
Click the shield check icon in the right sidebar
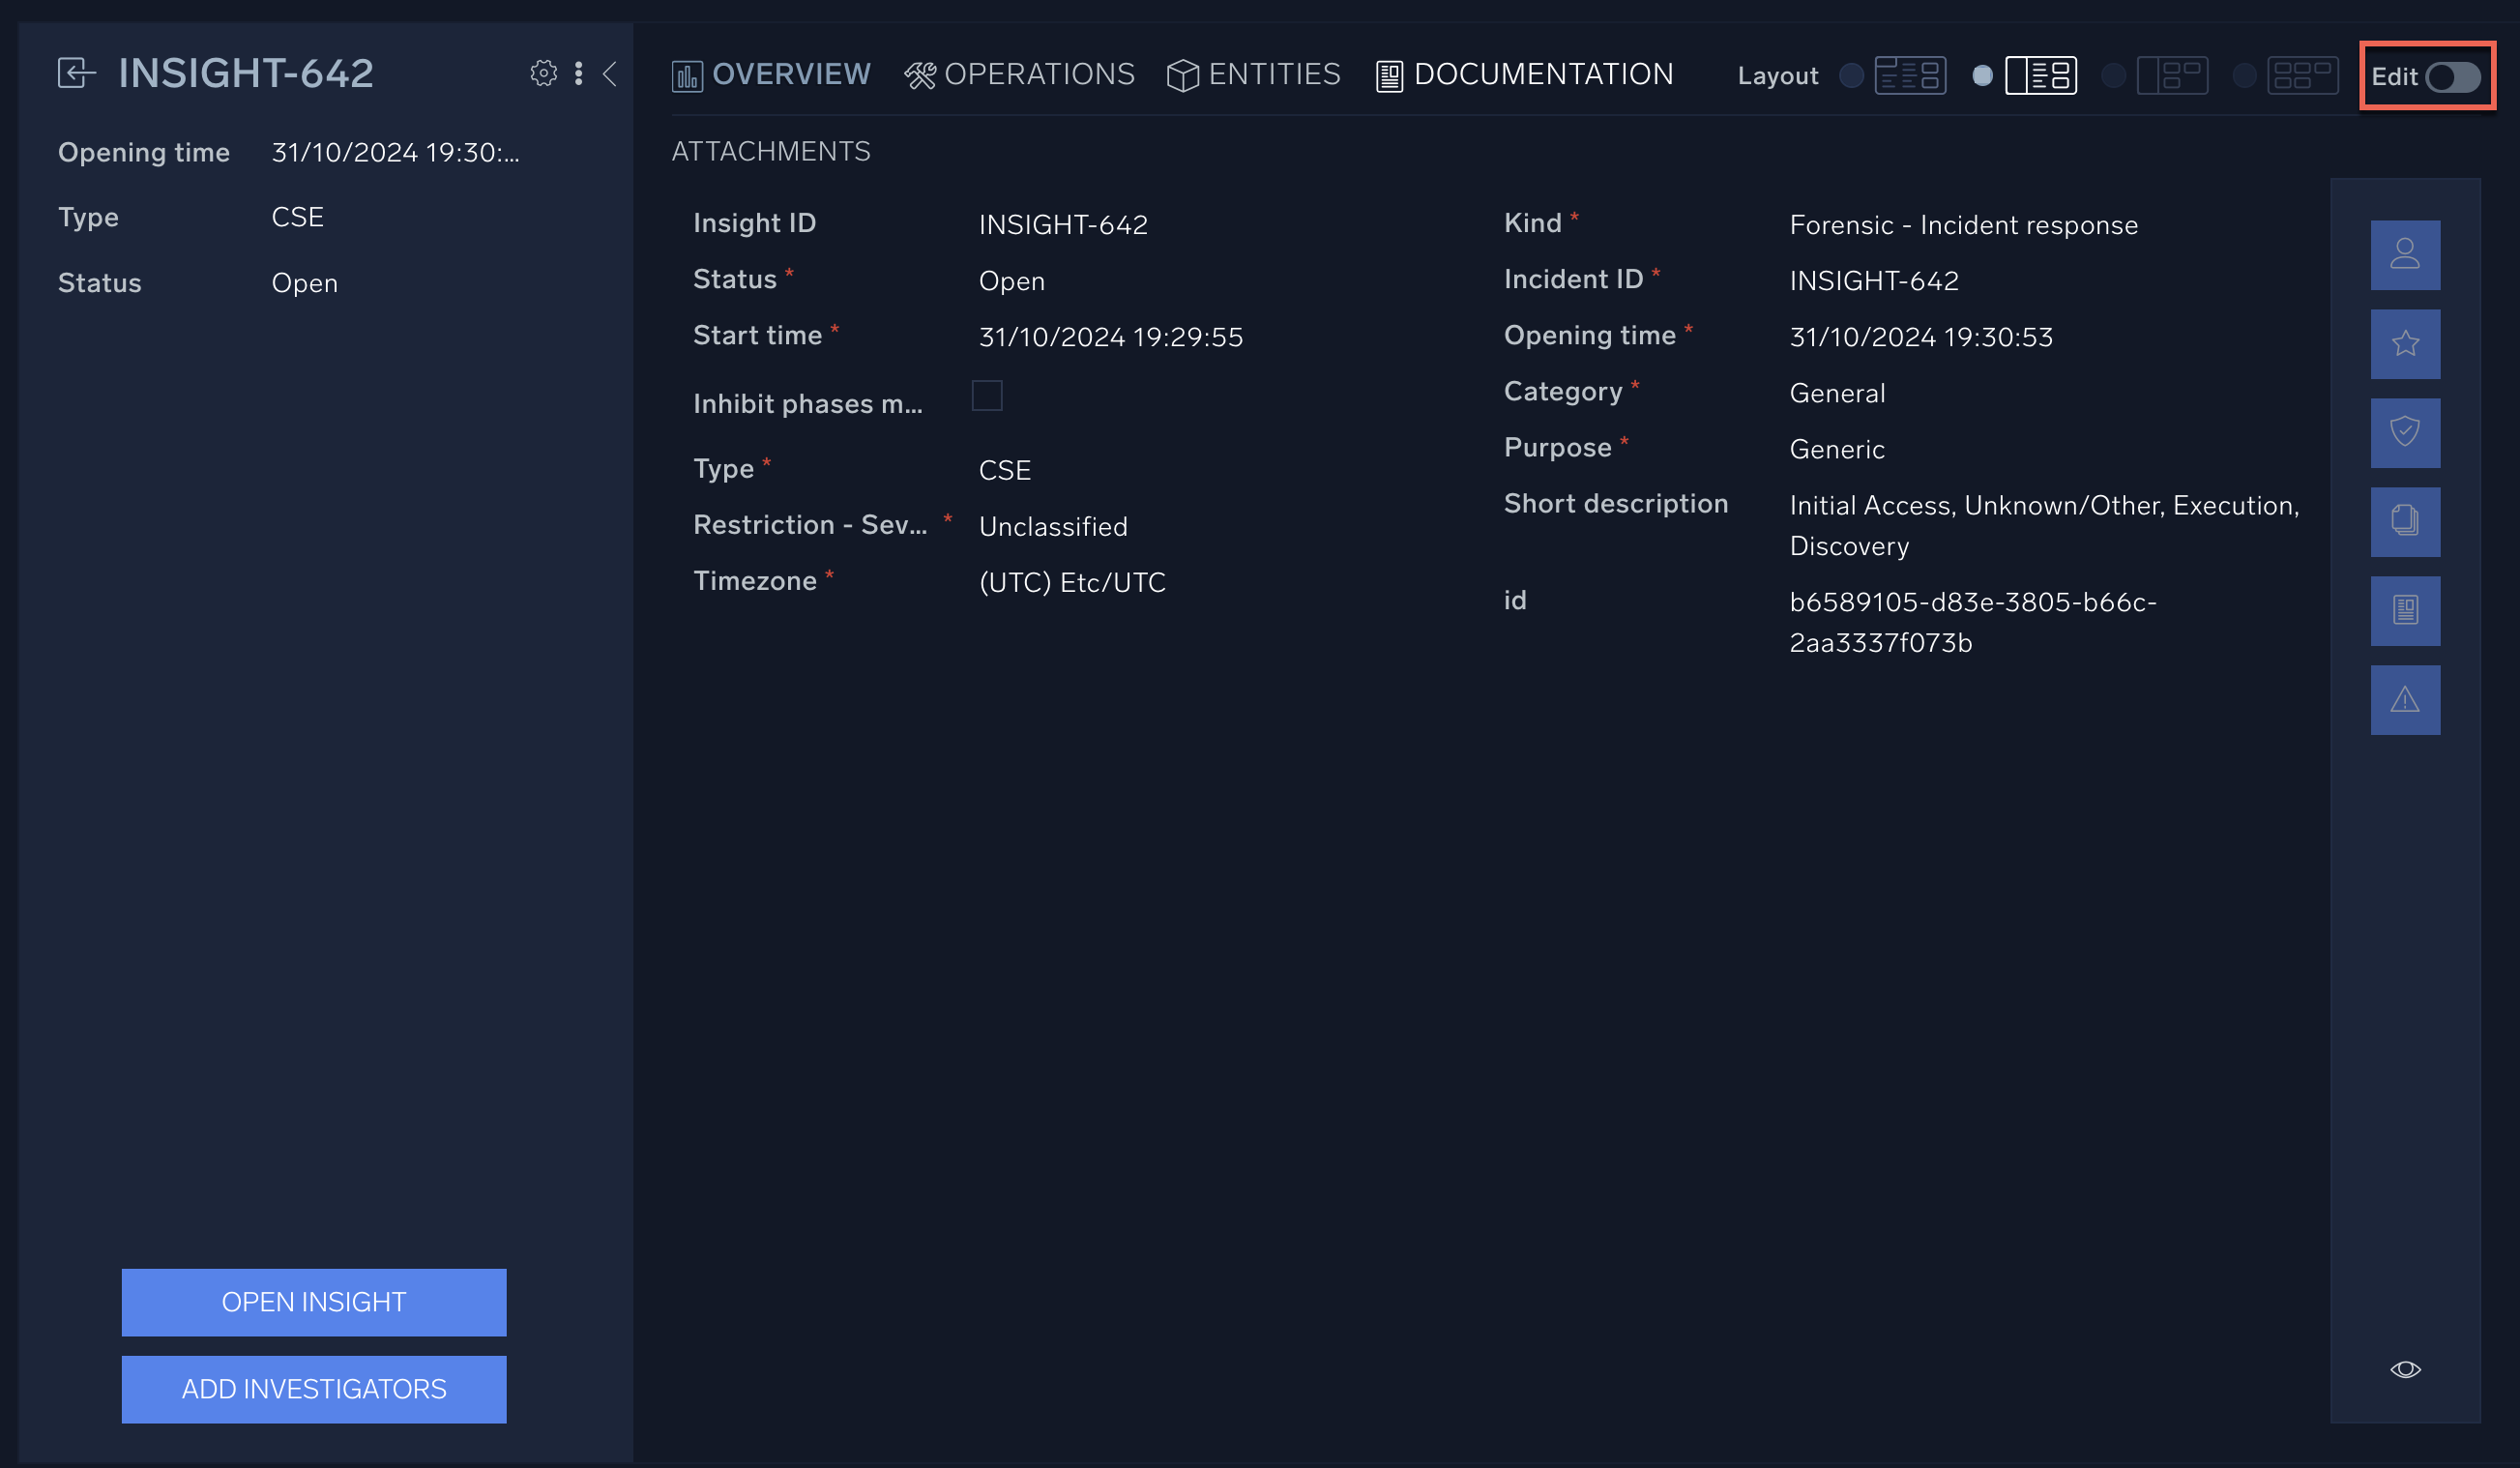(2404, 432)
